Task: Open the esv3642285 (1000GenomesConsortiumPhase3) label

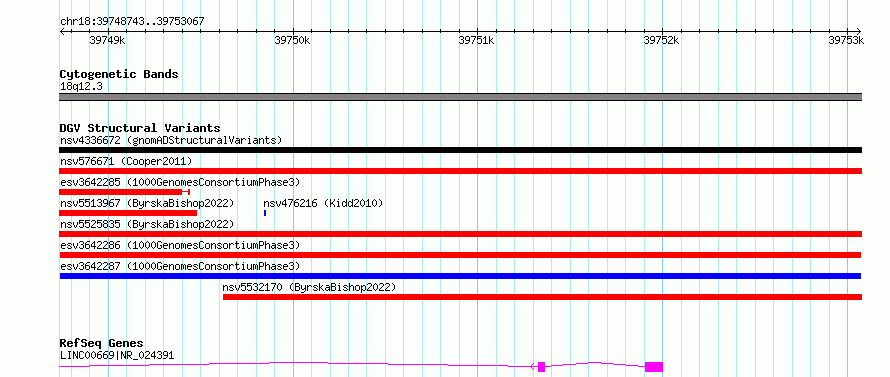Action: [x=180, y=182]
